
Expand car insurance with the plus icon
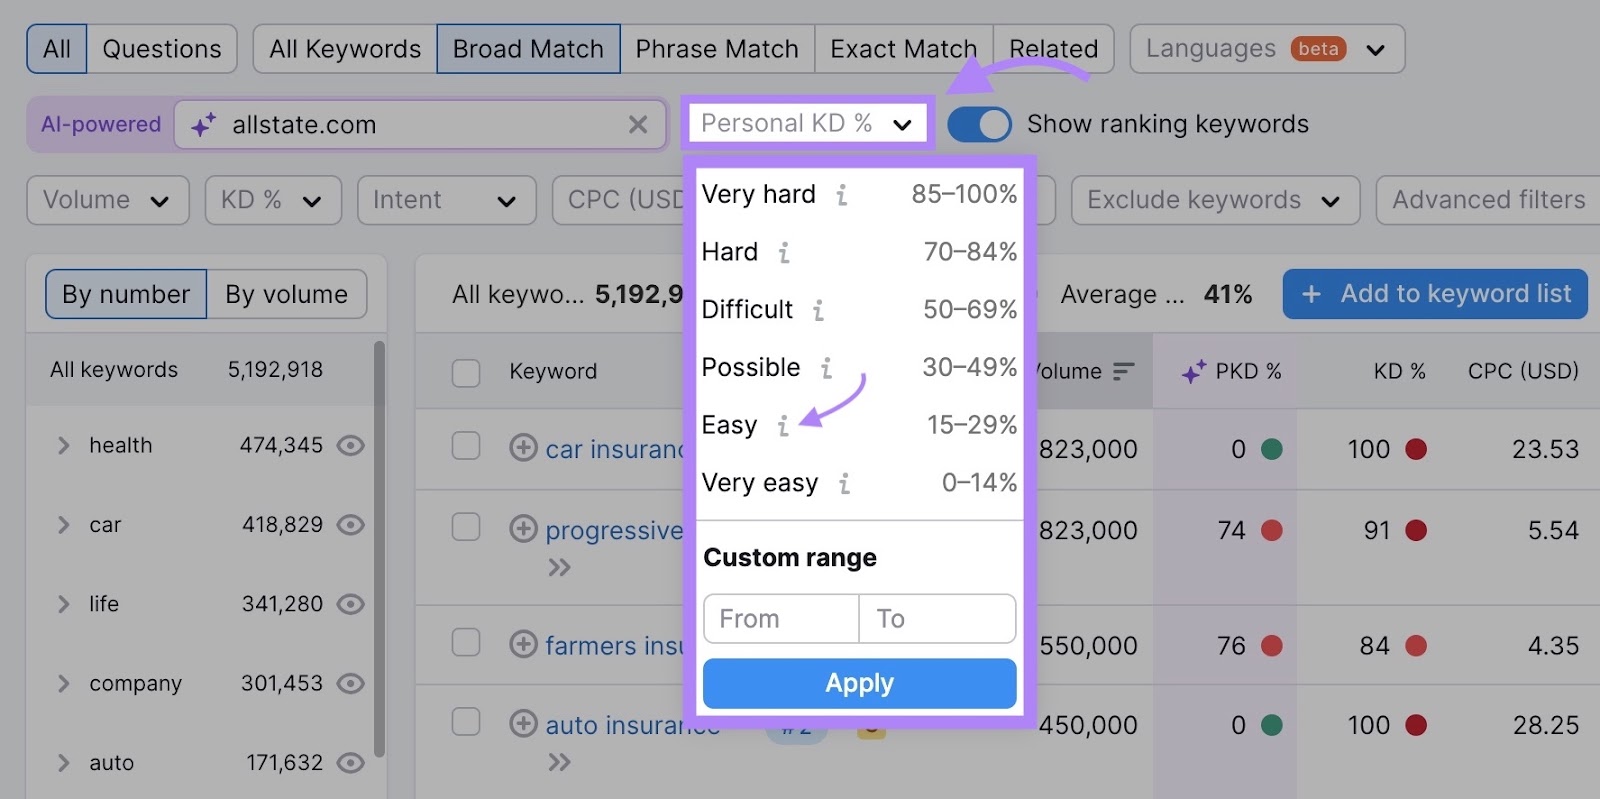(x=523, y=449)
